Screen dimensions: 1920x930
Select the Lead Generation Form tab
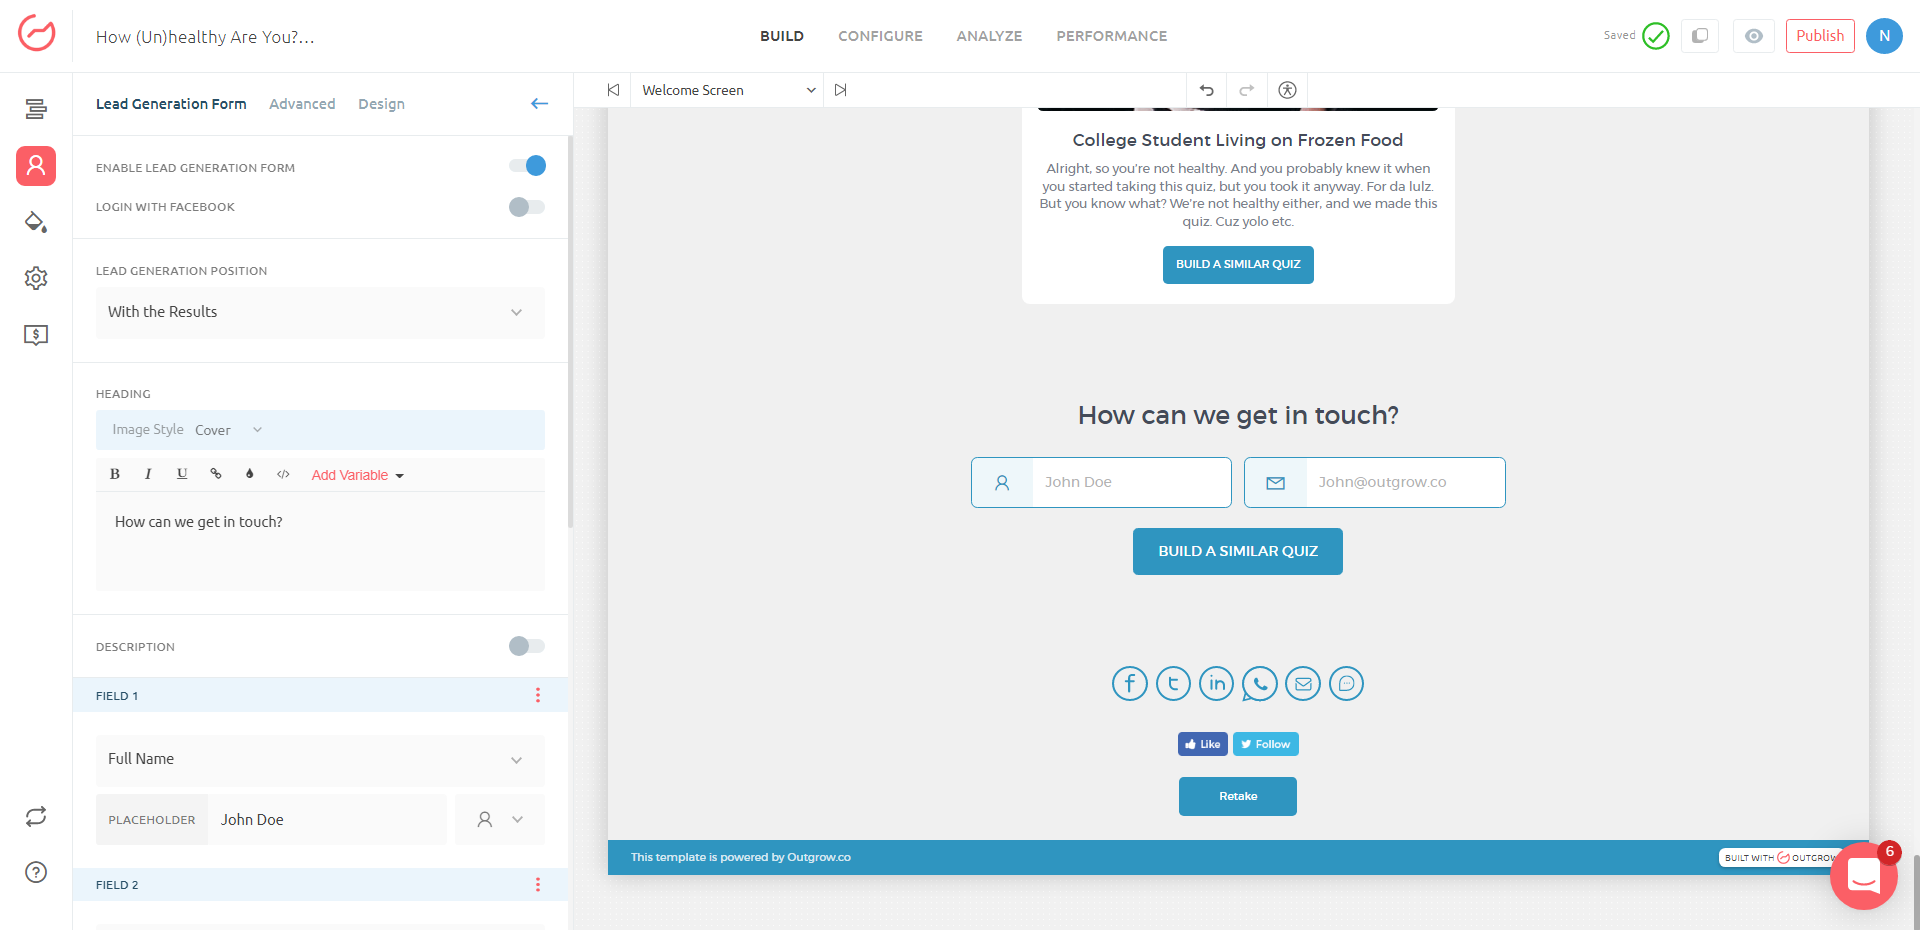pos(171,104)
